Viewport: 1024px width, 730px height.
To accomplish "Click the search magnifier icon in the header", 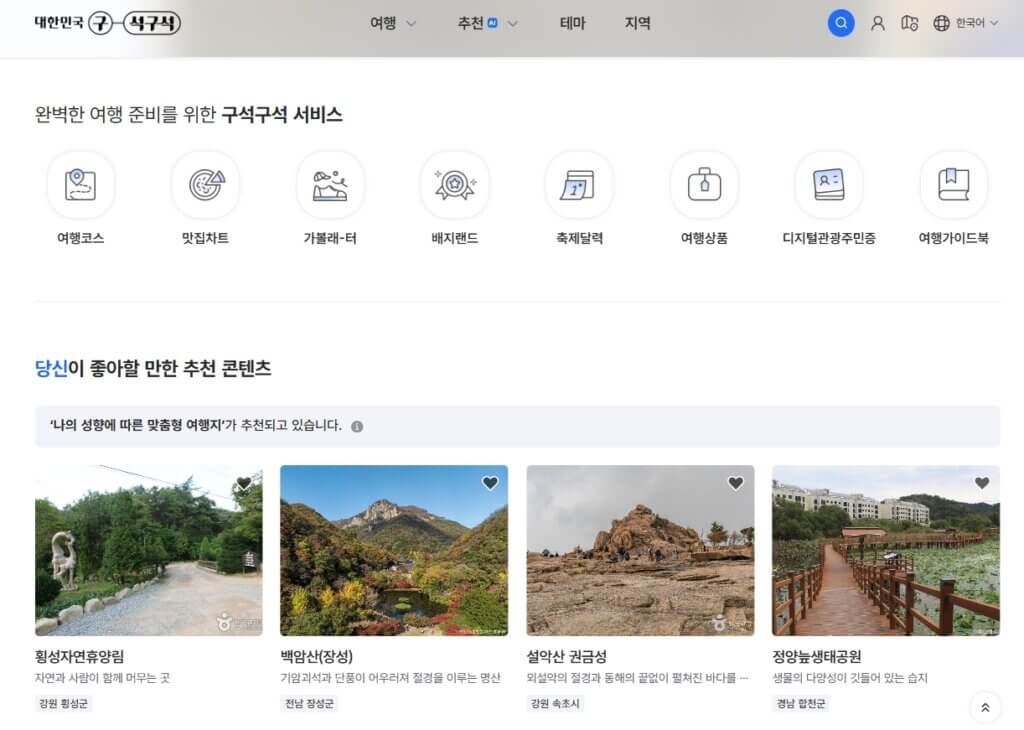I will pos(841,22).
